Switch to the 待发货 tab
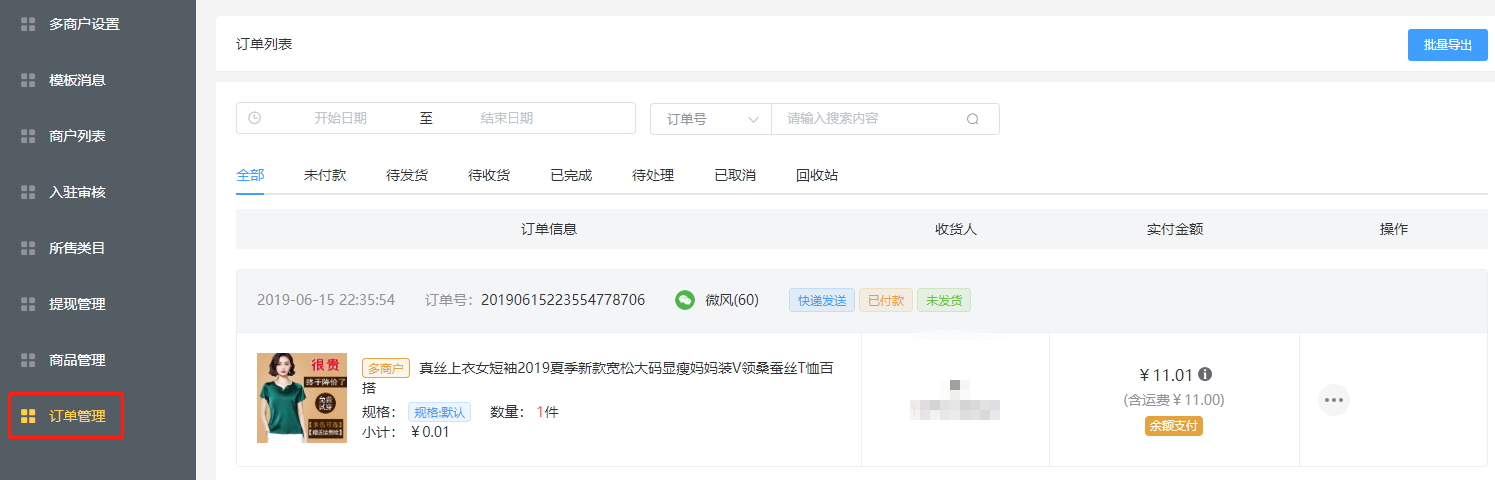Image resolution: width=1495 pixels, height=480 pixels. 407,175
